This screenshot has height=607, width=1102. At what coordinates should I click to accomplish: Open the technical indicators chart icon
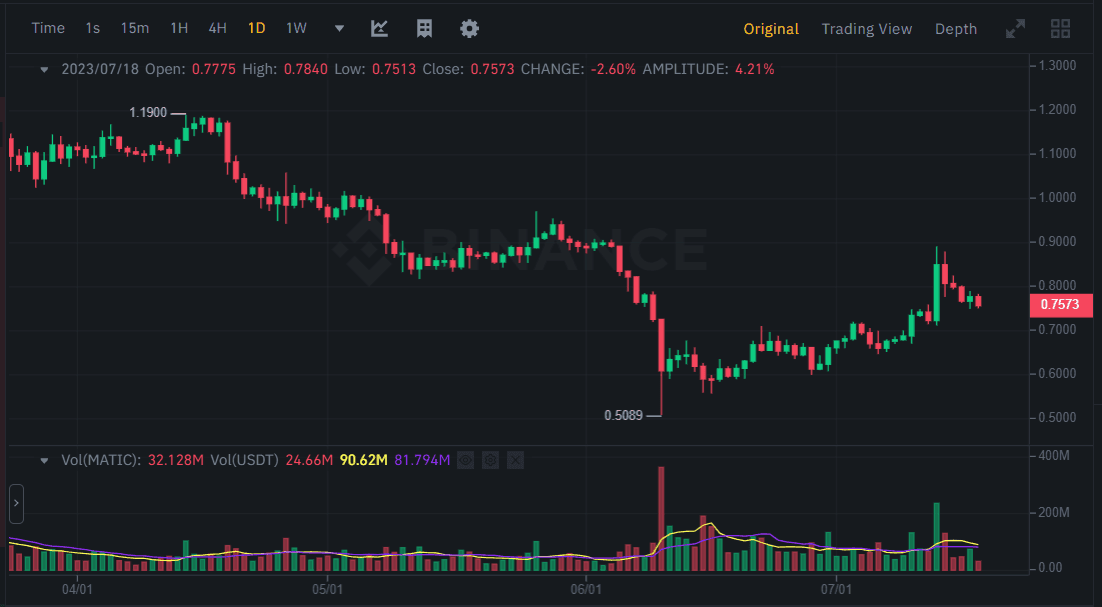379,28
